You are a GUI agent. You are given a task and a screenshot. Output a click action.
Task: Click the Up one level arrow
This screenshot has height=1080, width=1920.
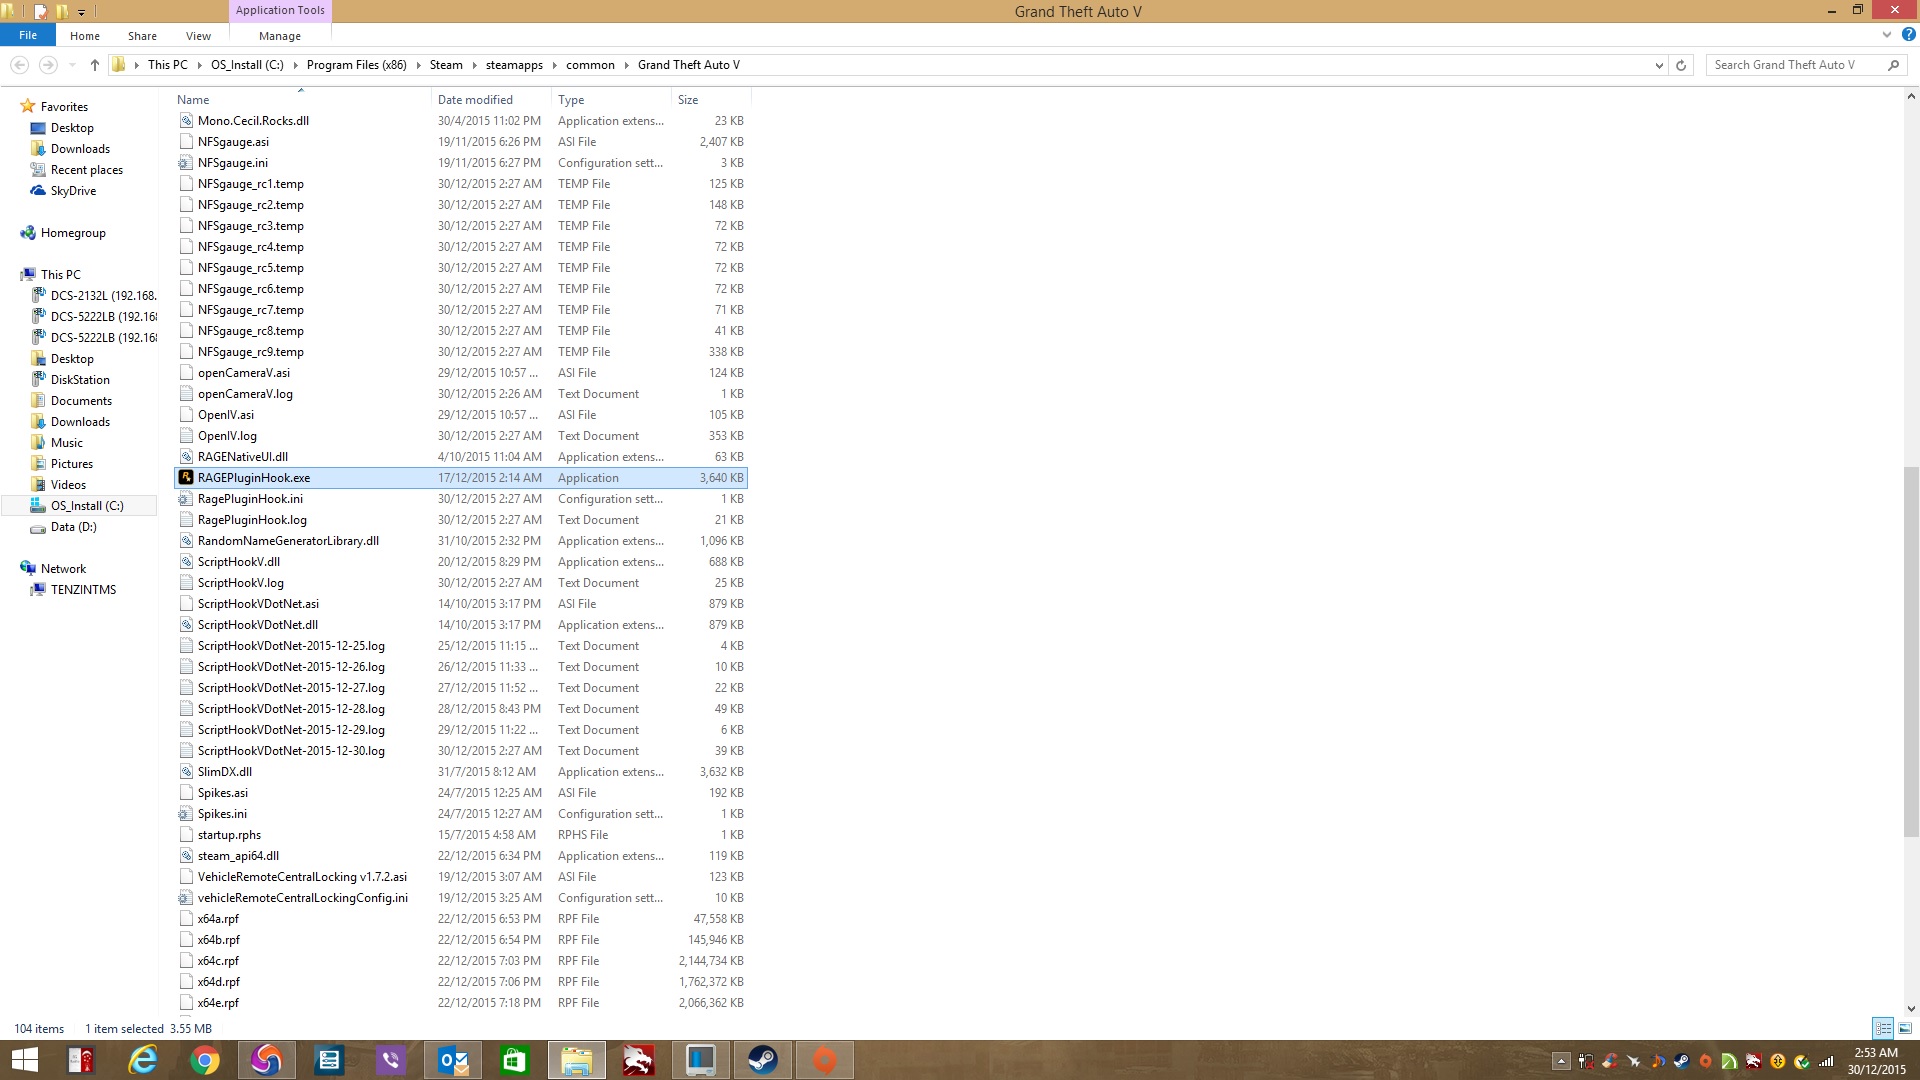(94, 65)
